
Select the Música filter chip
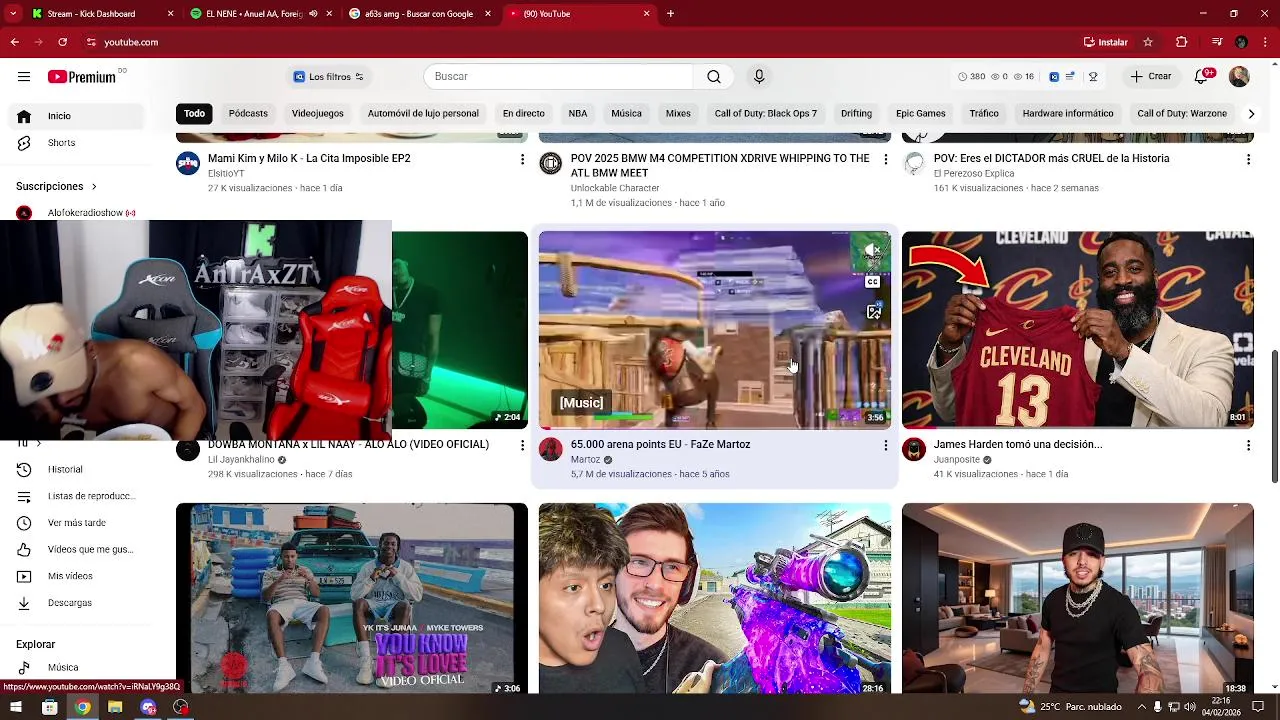(626, 114)
